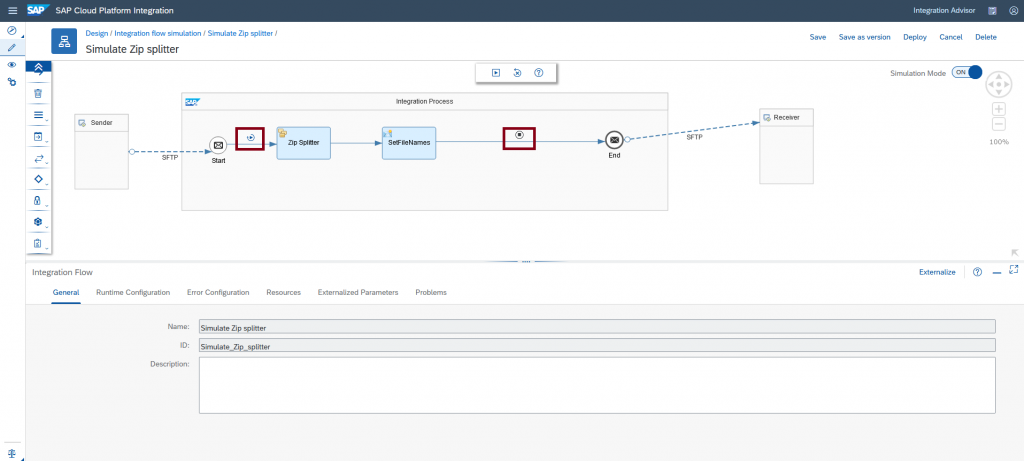Click the 100% zoom level text
This screenshot has height=461, width=1024.
999,142
